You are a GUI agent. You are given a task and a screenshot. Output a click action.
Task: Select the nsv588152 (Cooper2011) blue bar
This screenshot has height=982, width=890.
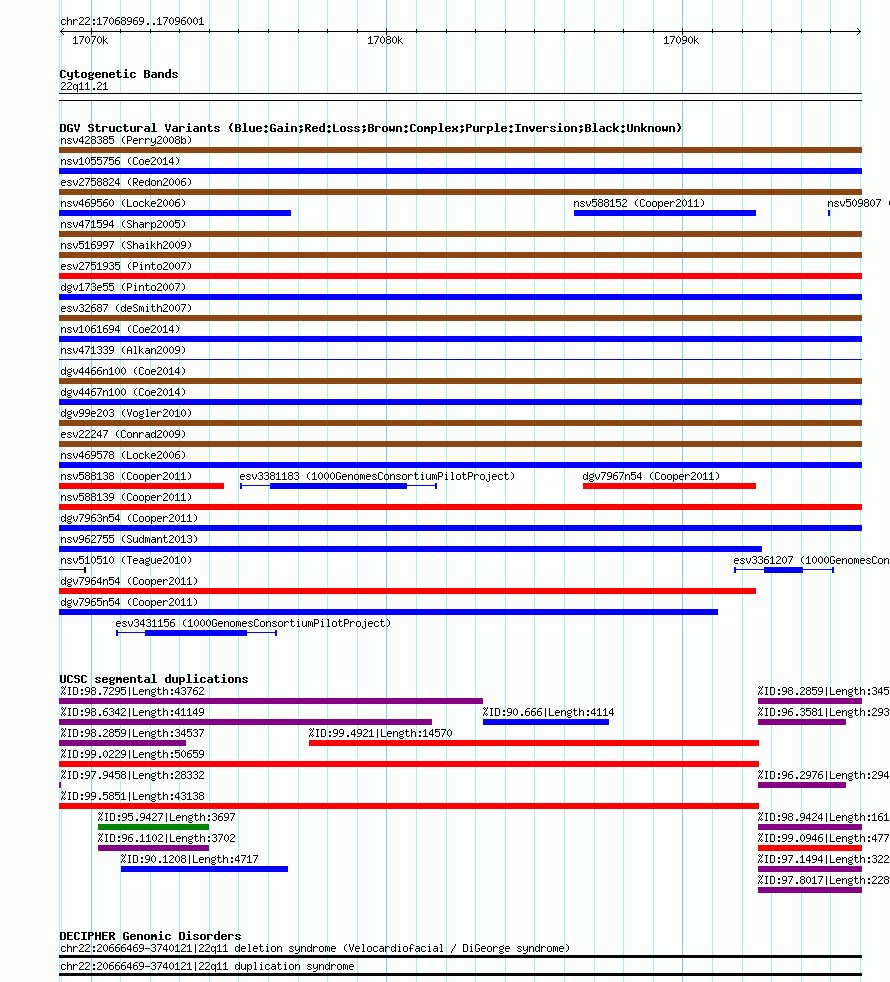coord(665,213)
